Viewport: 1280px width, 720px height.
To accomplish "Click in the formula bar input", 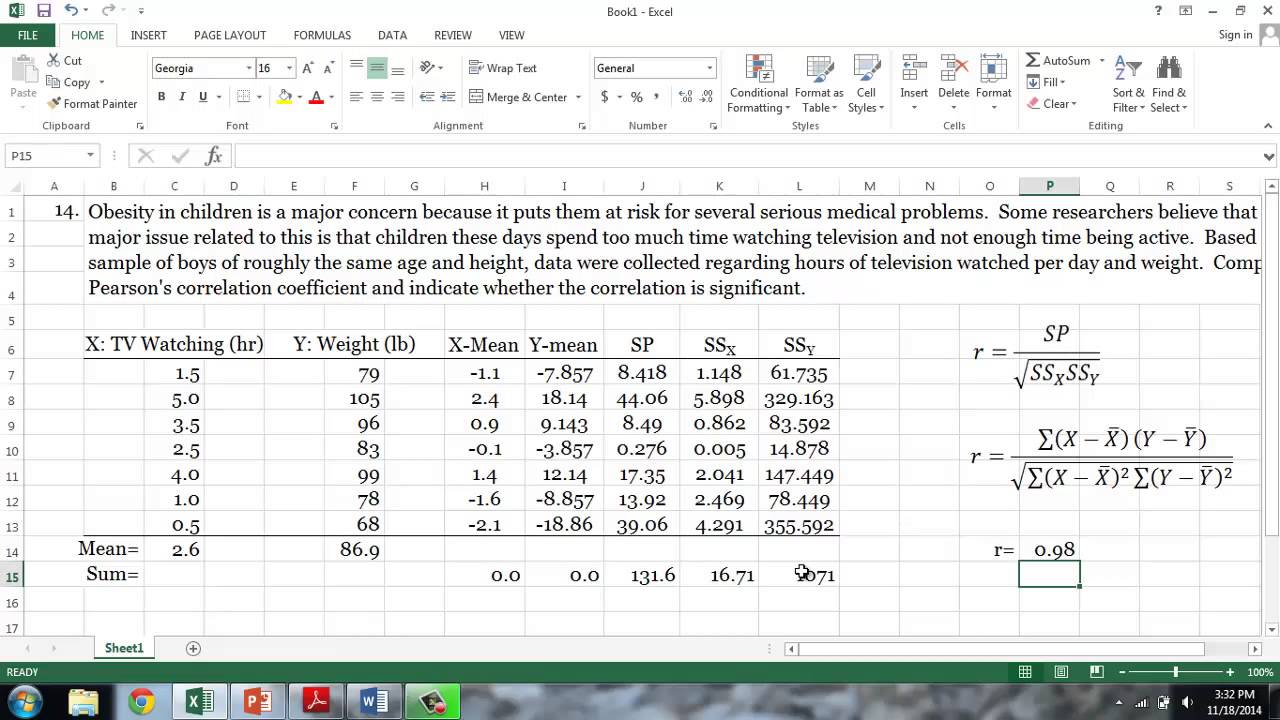I will pyautogui.click(x=746, y=156).
